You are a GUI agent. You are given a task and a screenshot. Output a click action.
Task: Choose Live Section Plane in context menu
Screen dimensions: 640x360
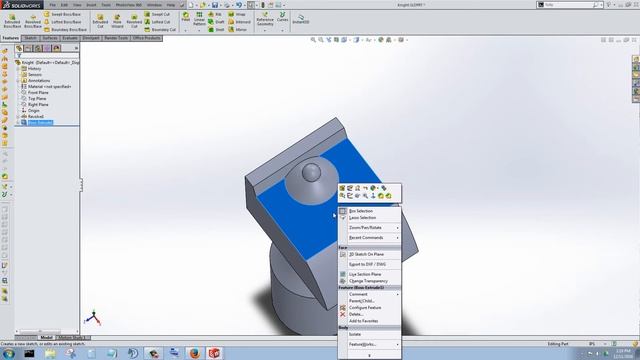pyautogui.click(x=369, y=274)
